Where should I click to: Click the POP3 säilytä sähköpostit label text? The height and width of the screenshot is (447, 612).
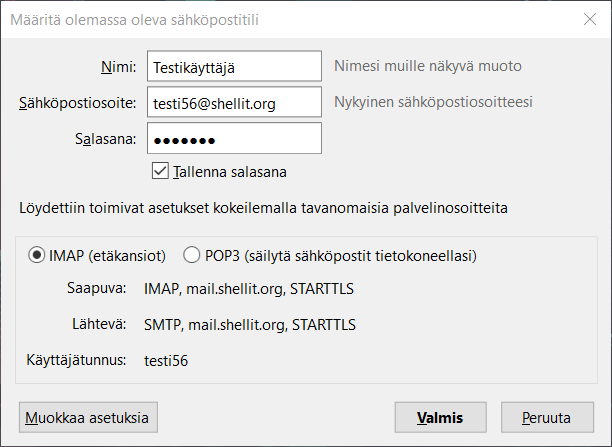tap(341, 256)
